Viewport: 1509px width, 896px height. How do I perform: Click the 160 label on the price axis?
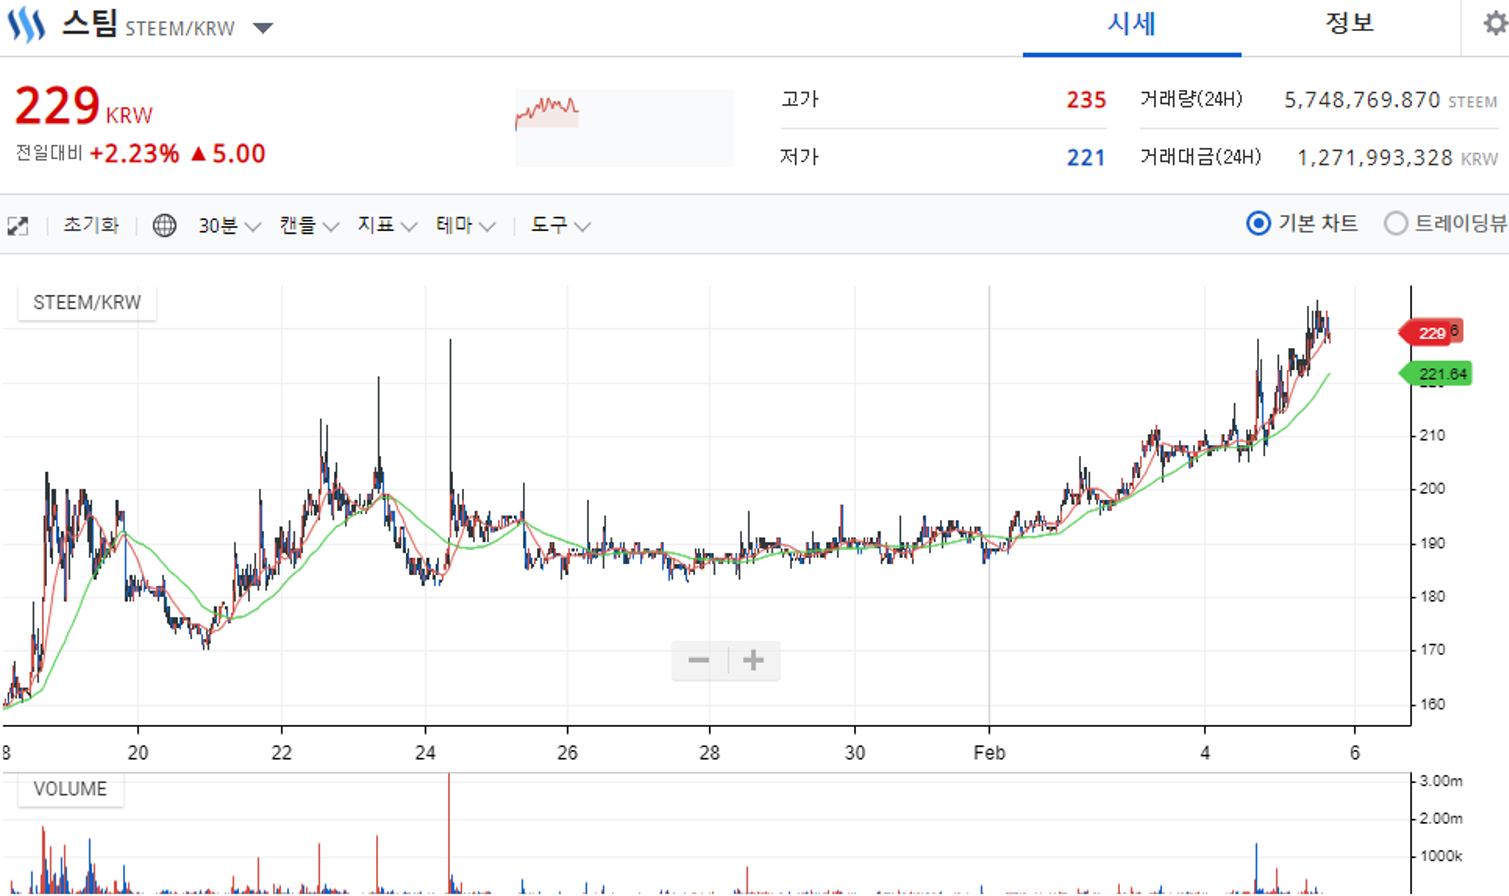point(1432,704)
